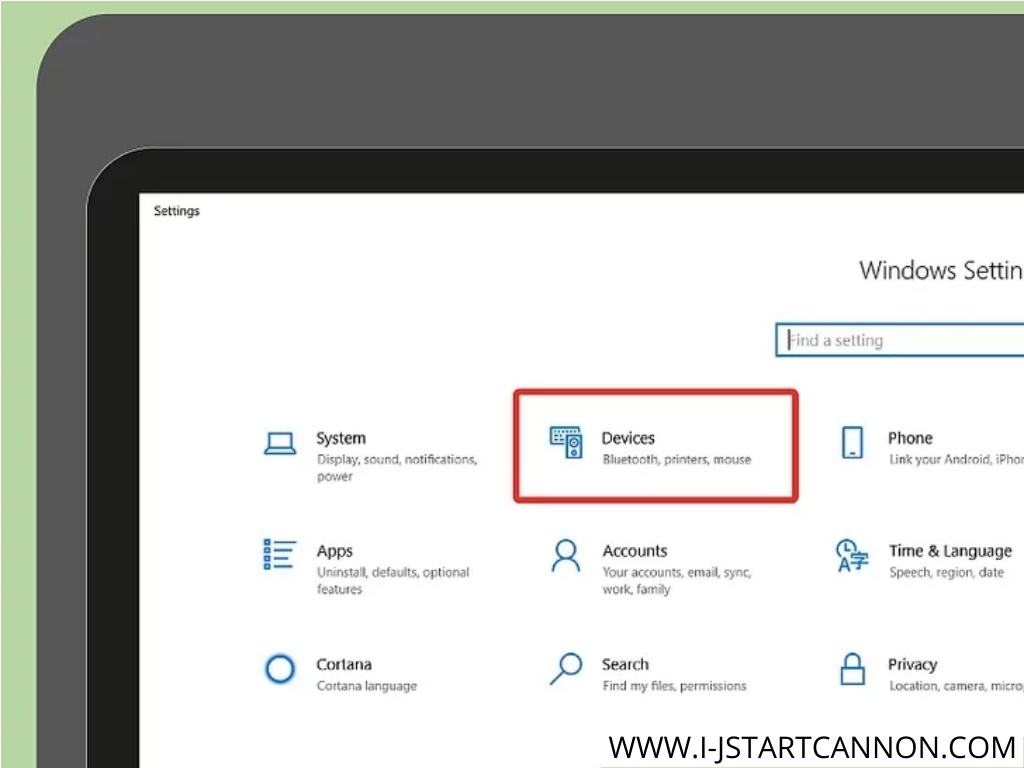Open the Search category label
The height and width of the screenshot is (768, 1024).
tap(625, 665)
